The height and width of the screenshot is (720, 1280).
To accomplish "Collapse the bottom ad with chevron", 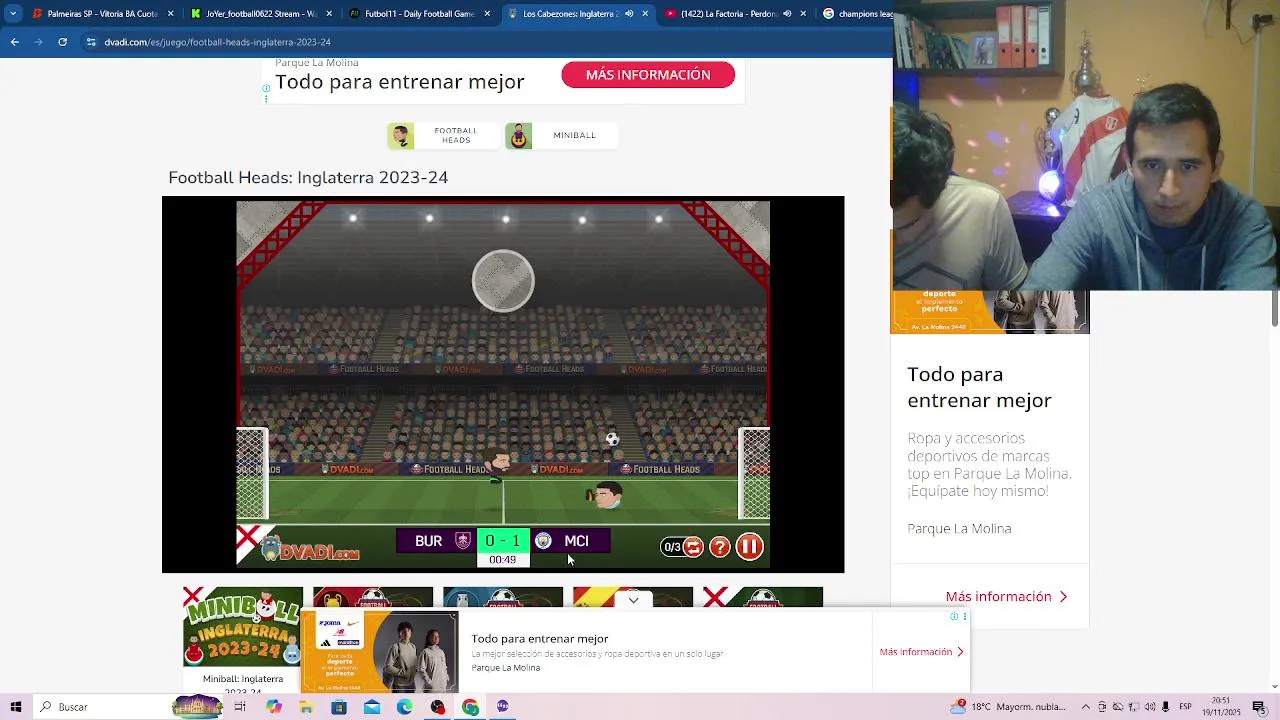I will (633, 601).
